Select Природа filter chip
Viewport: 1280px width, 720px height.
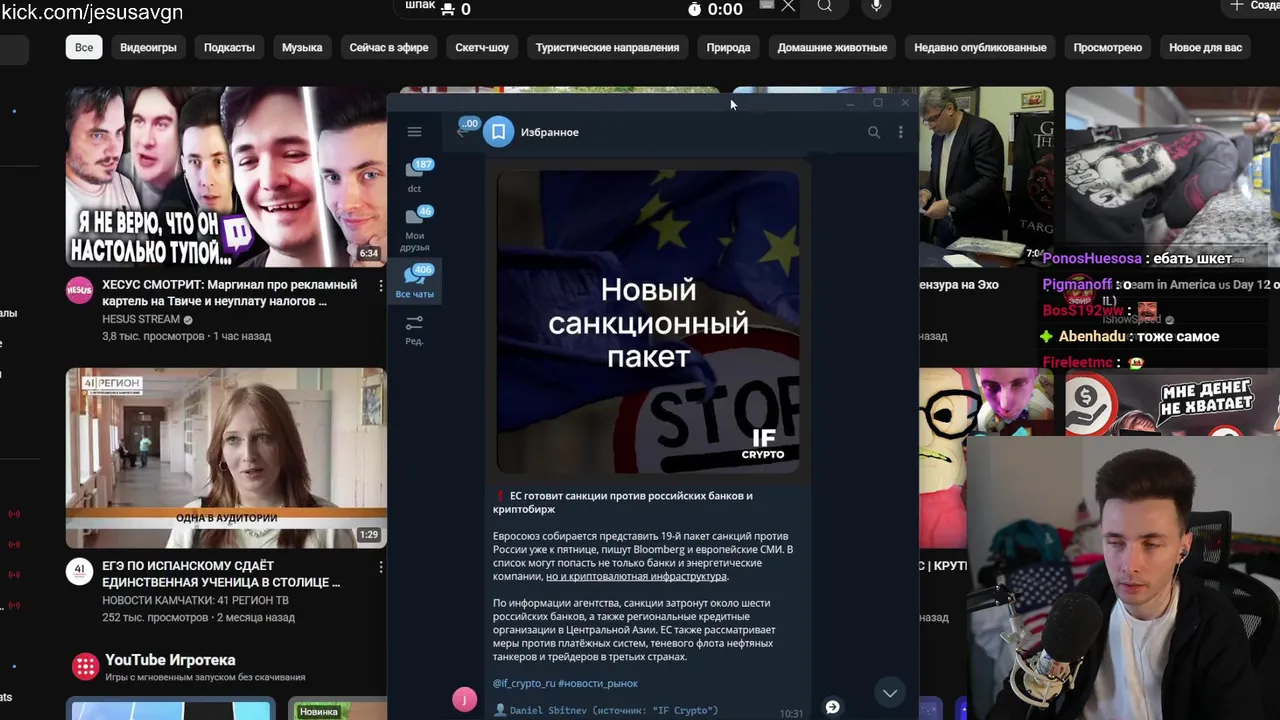(x=728, y=47)
